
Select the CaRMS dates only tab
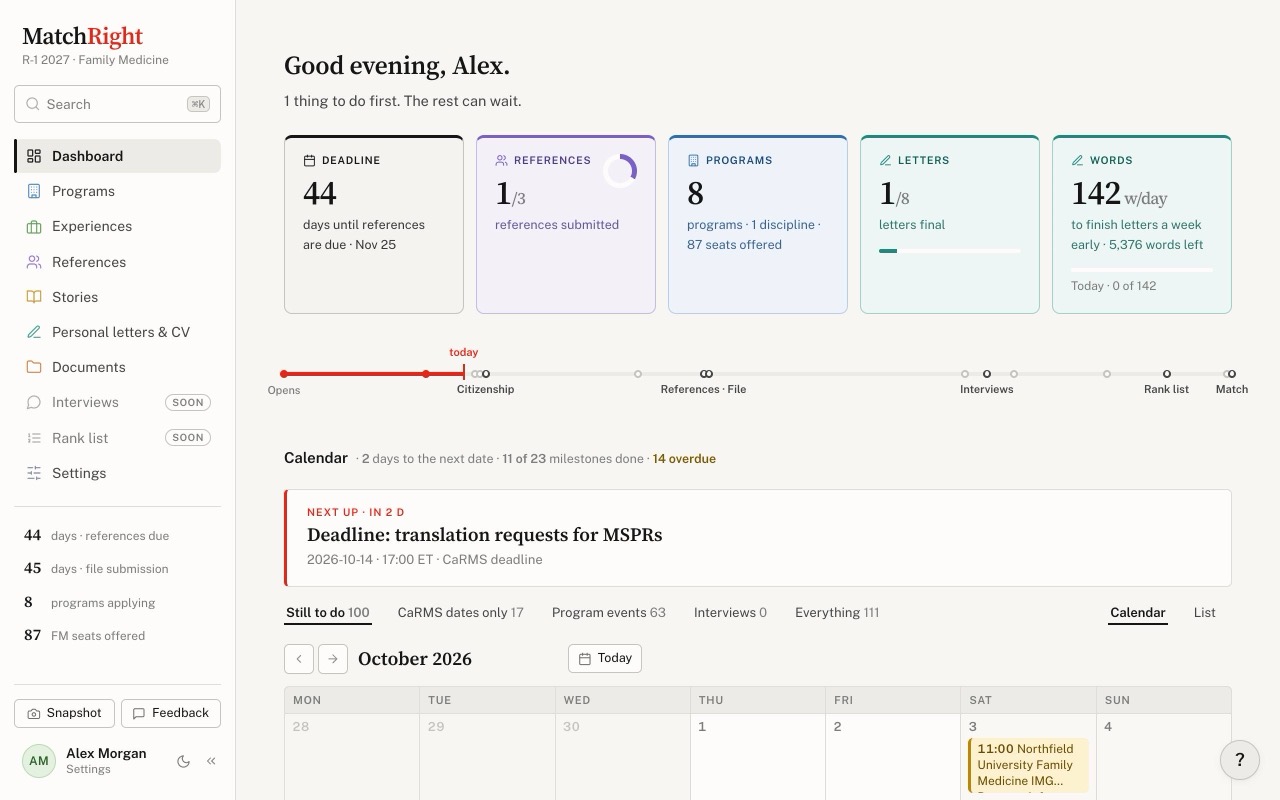click(x=460, y=613)
